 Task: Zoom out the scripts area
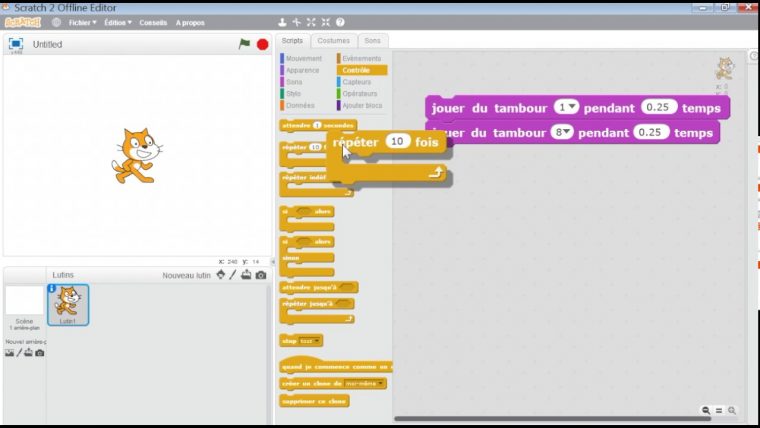pos(706,410)
